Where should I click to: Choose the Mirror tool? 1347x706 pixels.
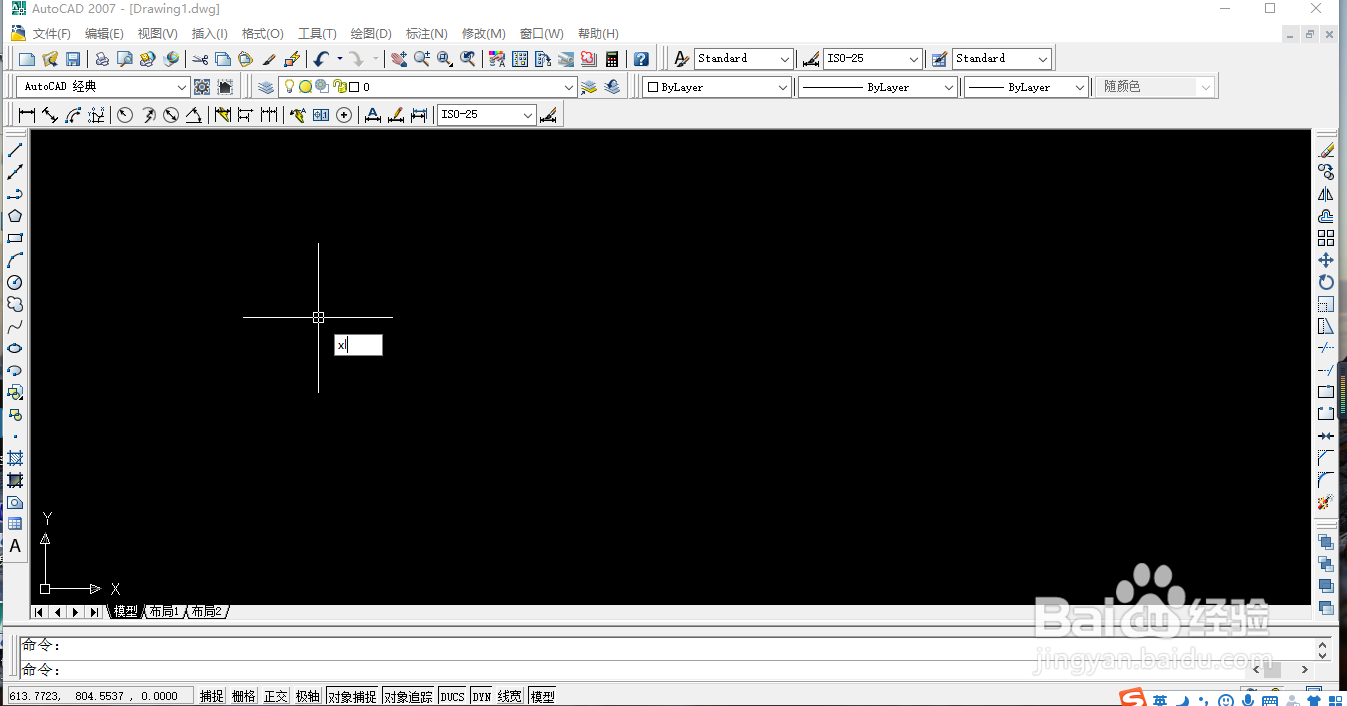(x=1326, y=194)
